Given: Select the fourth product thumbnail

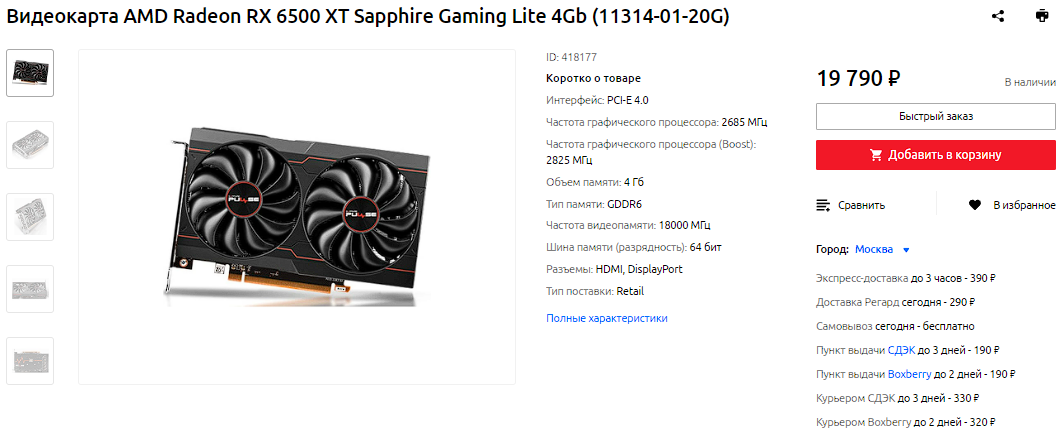Looking at the screenshot, I should [x=30, y=289].
